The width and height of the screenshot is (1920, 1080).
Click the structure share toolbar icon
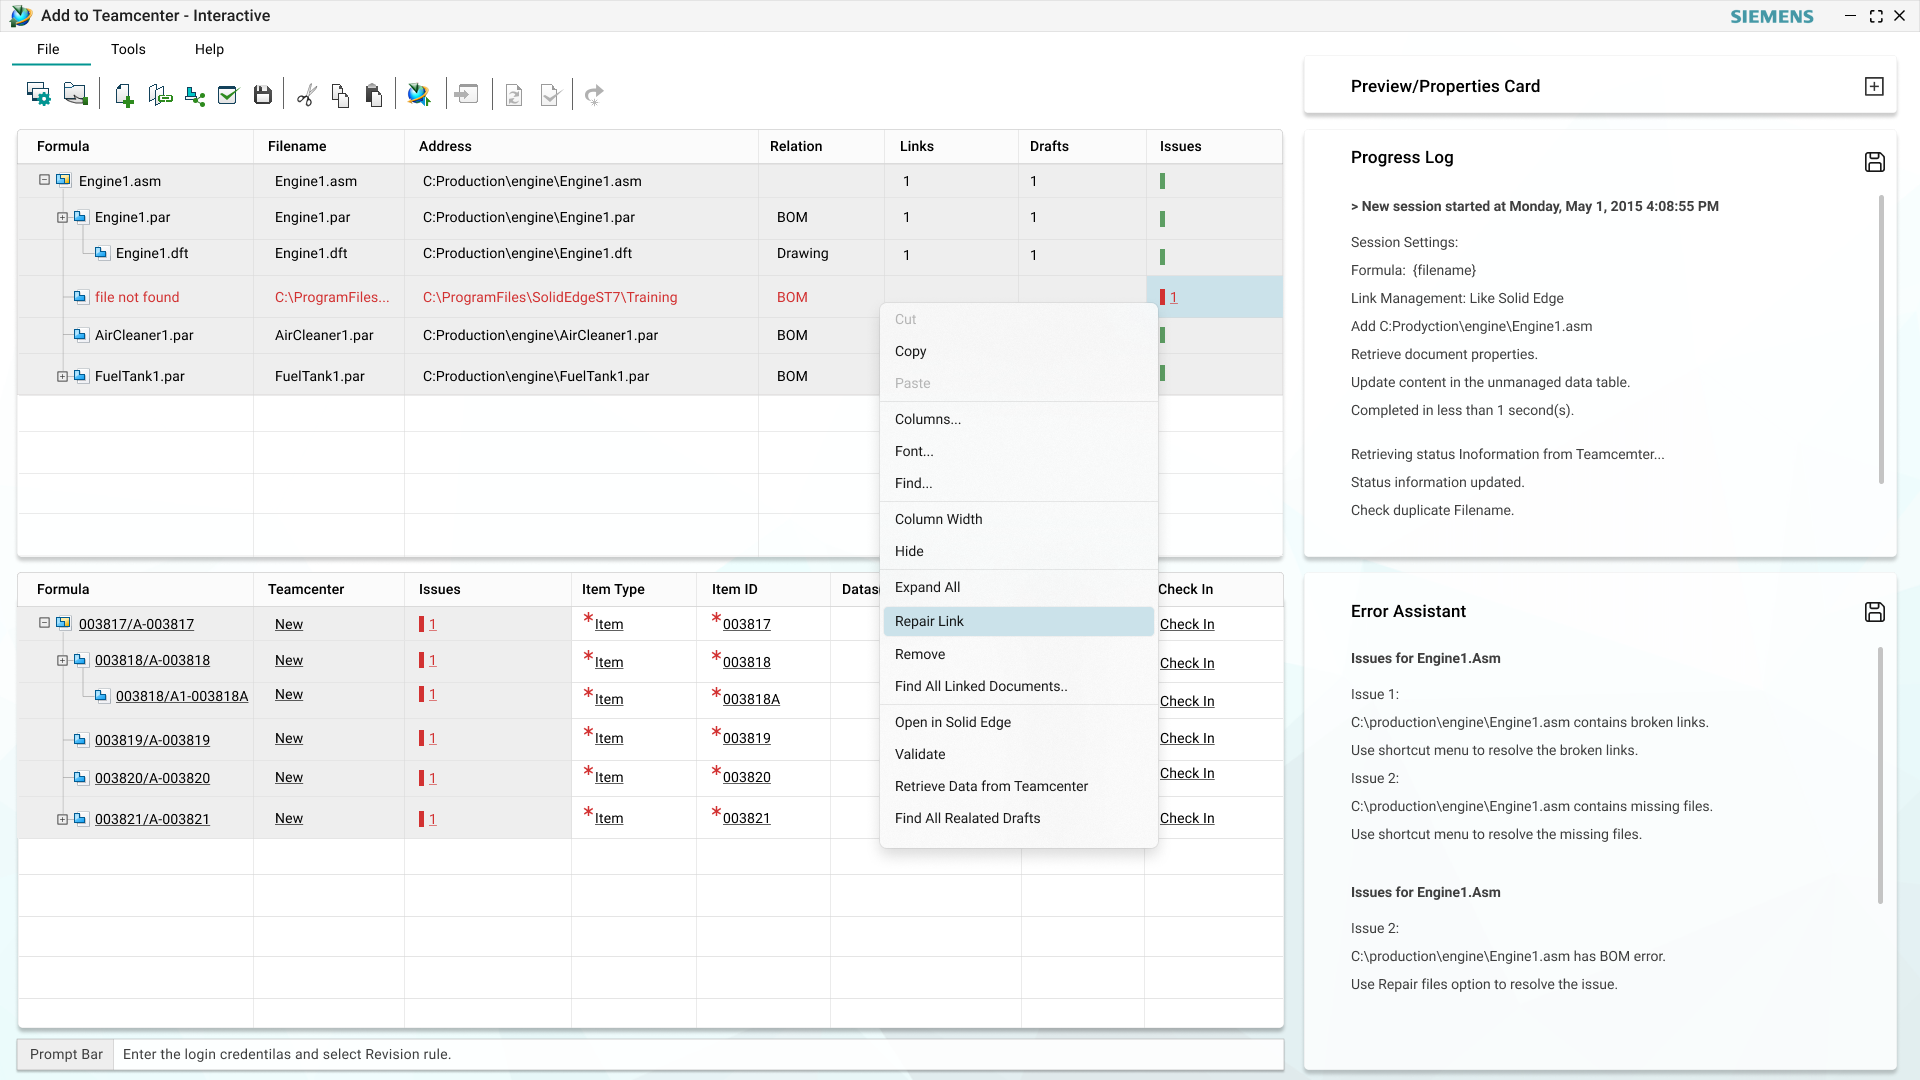click(195, 96)
